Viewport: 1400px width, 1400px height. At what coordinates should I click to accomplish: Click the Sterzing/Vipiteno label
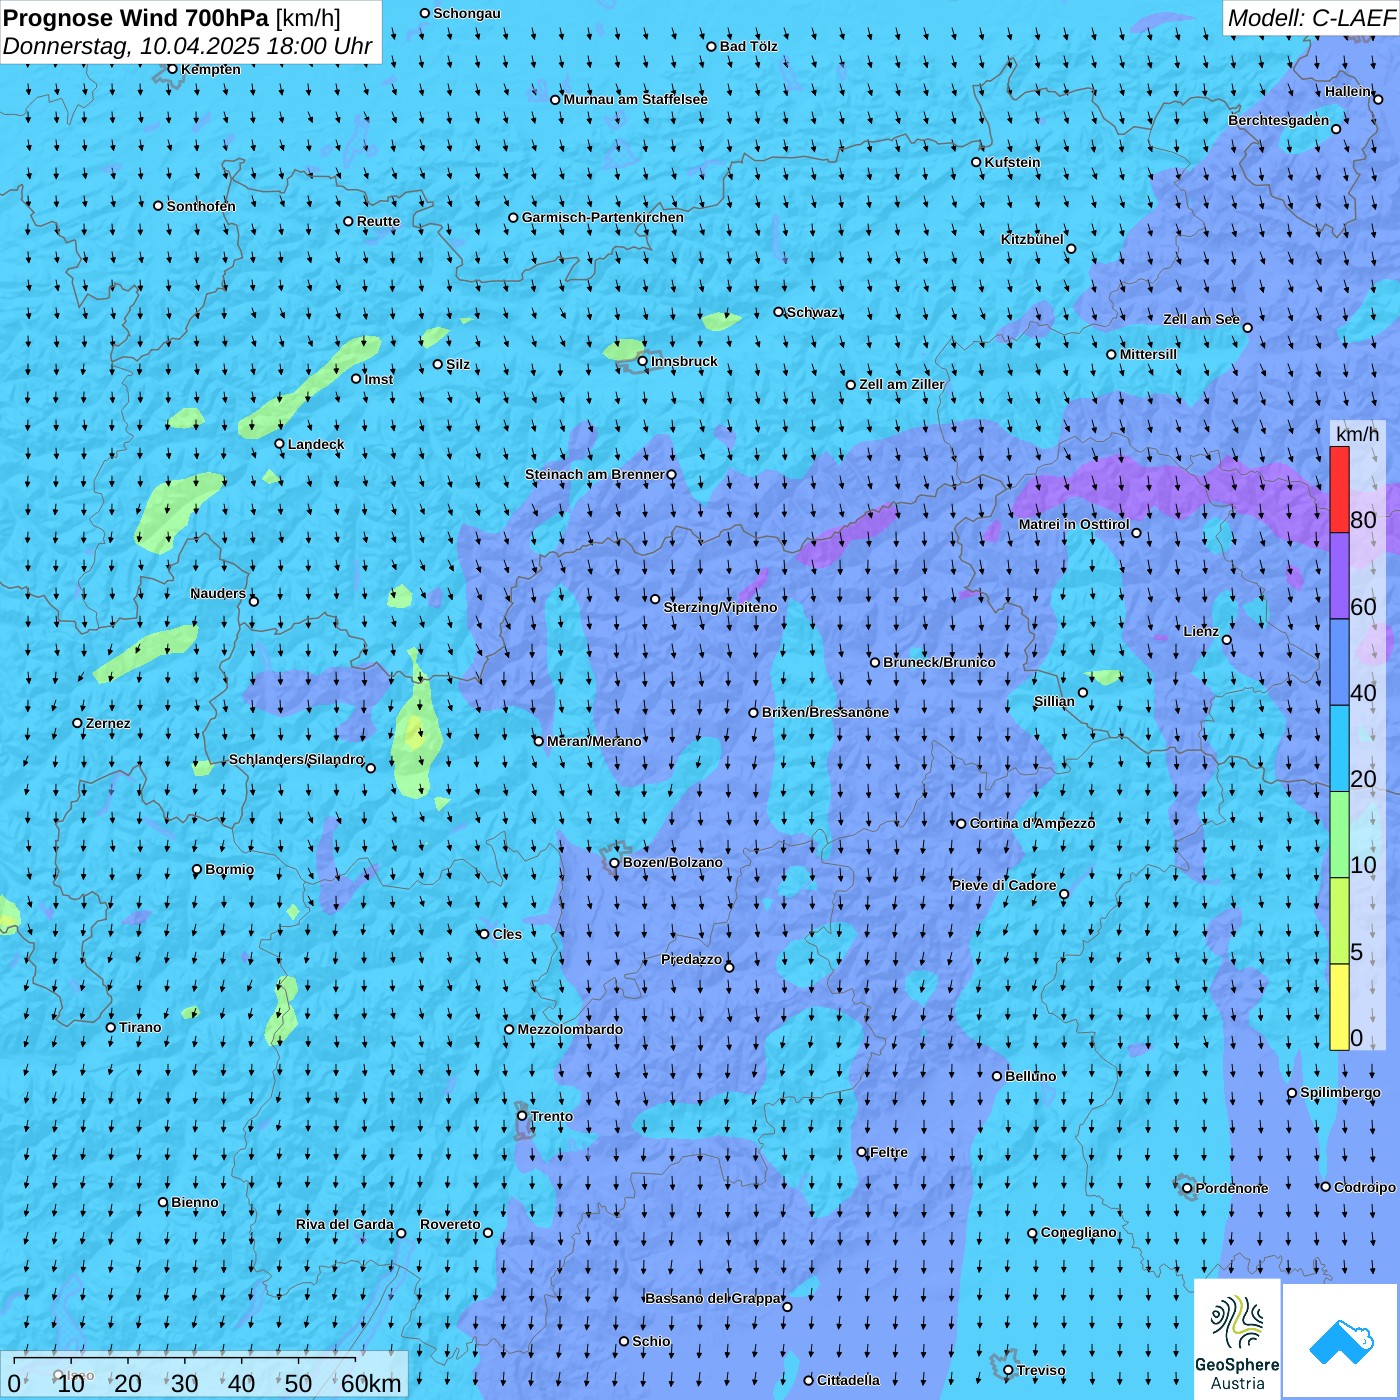tap(720, 607)
